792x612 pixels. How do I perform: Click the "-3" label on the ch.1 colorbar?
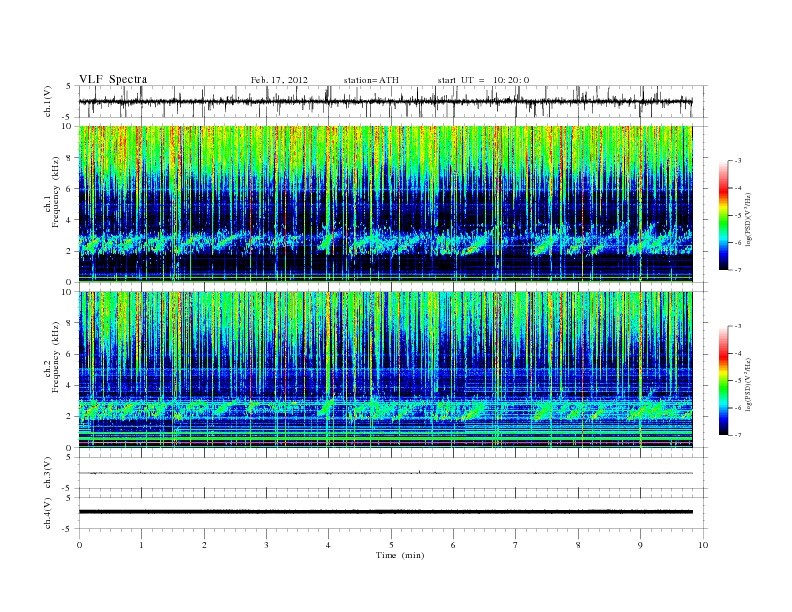pyautogui.click(x=738, y=161)
